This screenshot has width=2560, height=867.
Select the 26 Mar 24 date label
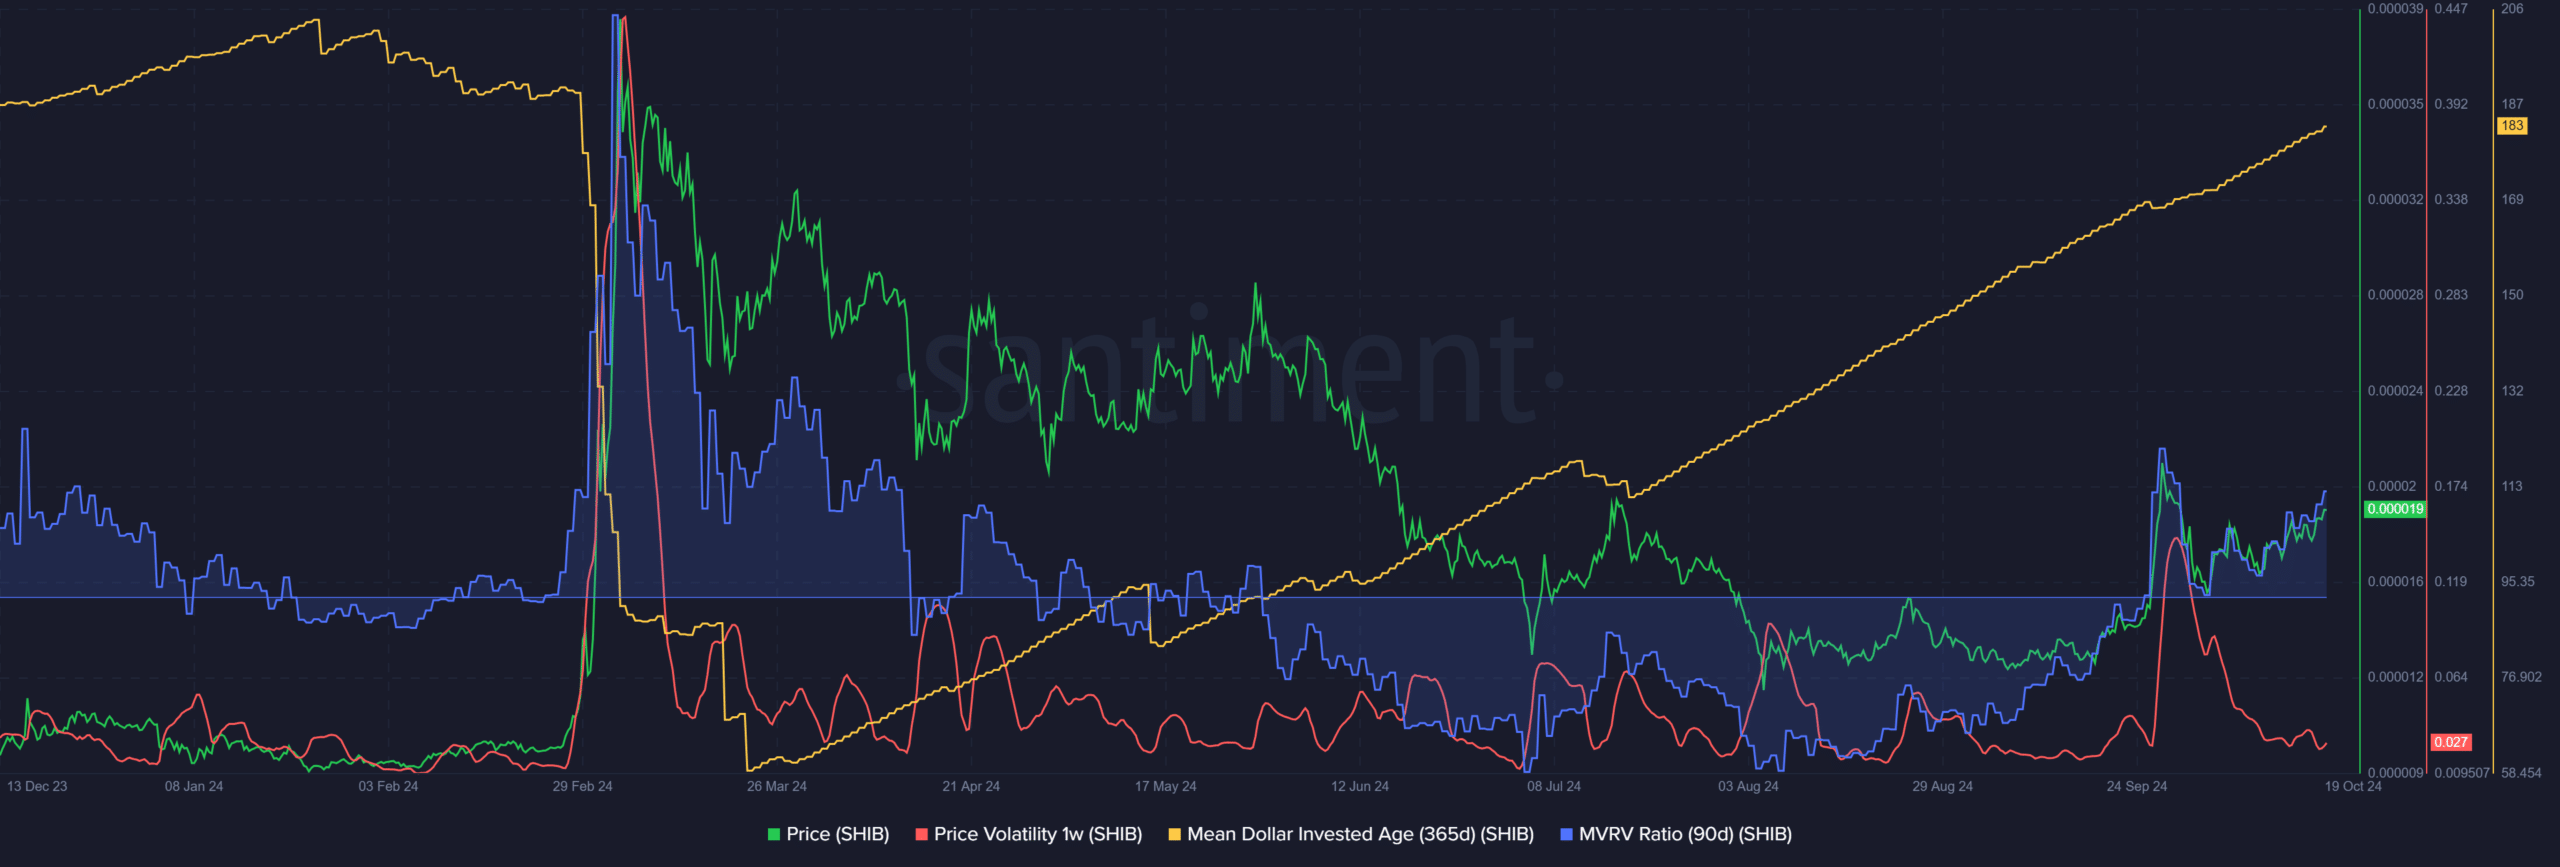pos(776,786)
